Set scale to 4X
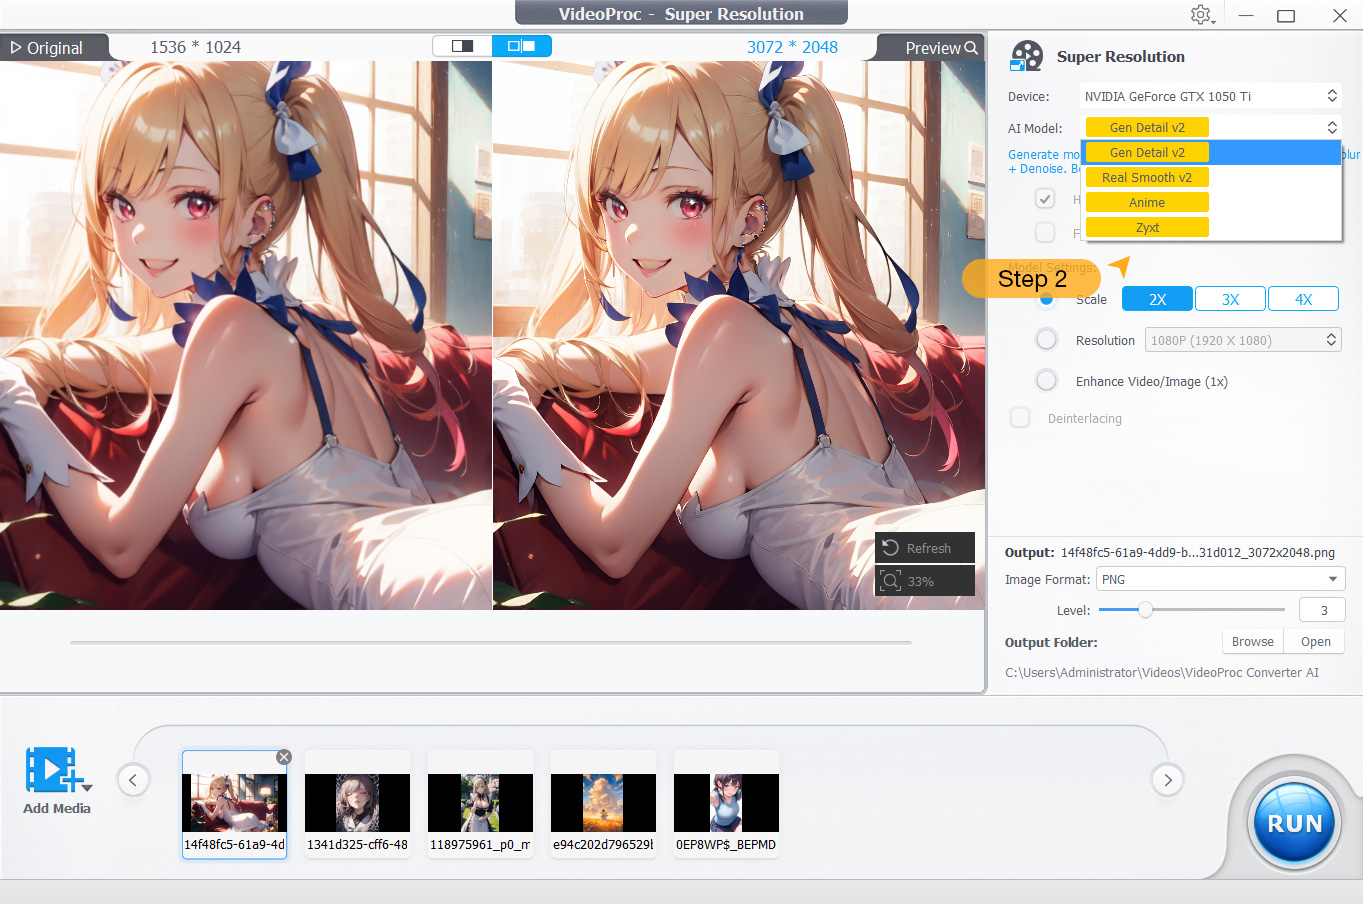Viewport: 1363px width, 904px height. coord(1304,299)
